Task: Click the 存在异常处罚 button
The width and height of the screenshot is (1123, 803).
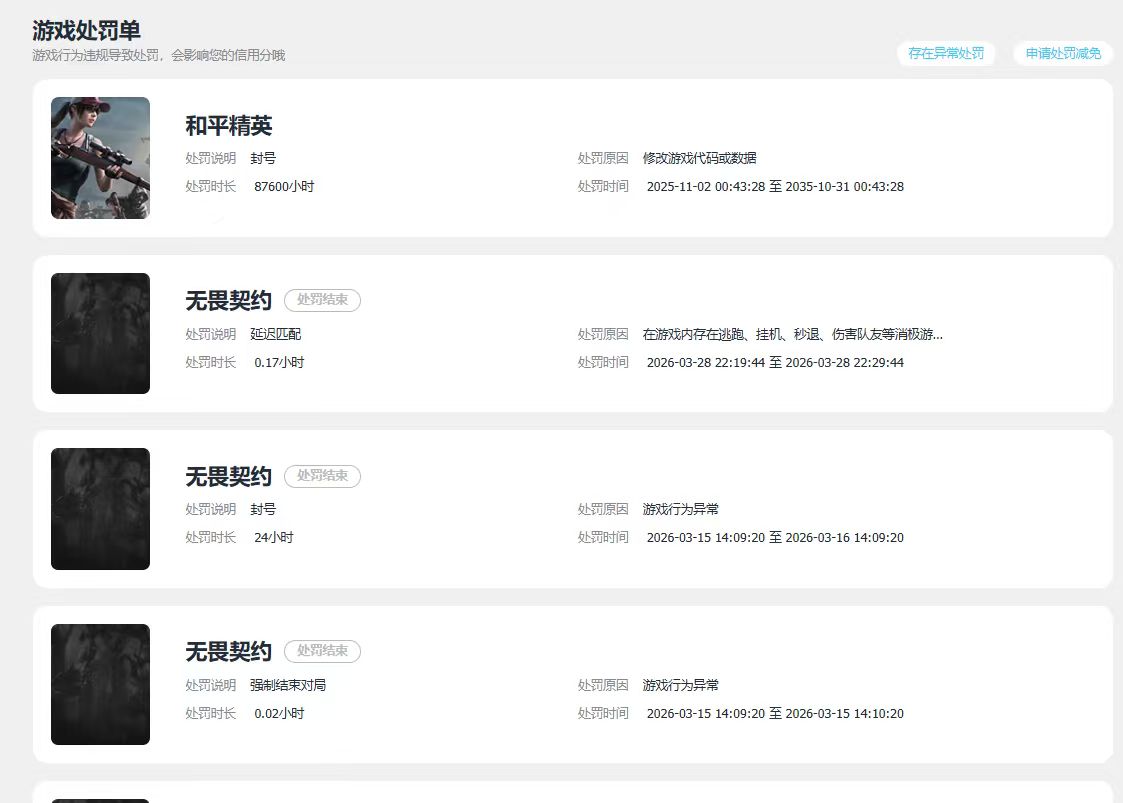Action: point(945,53)
